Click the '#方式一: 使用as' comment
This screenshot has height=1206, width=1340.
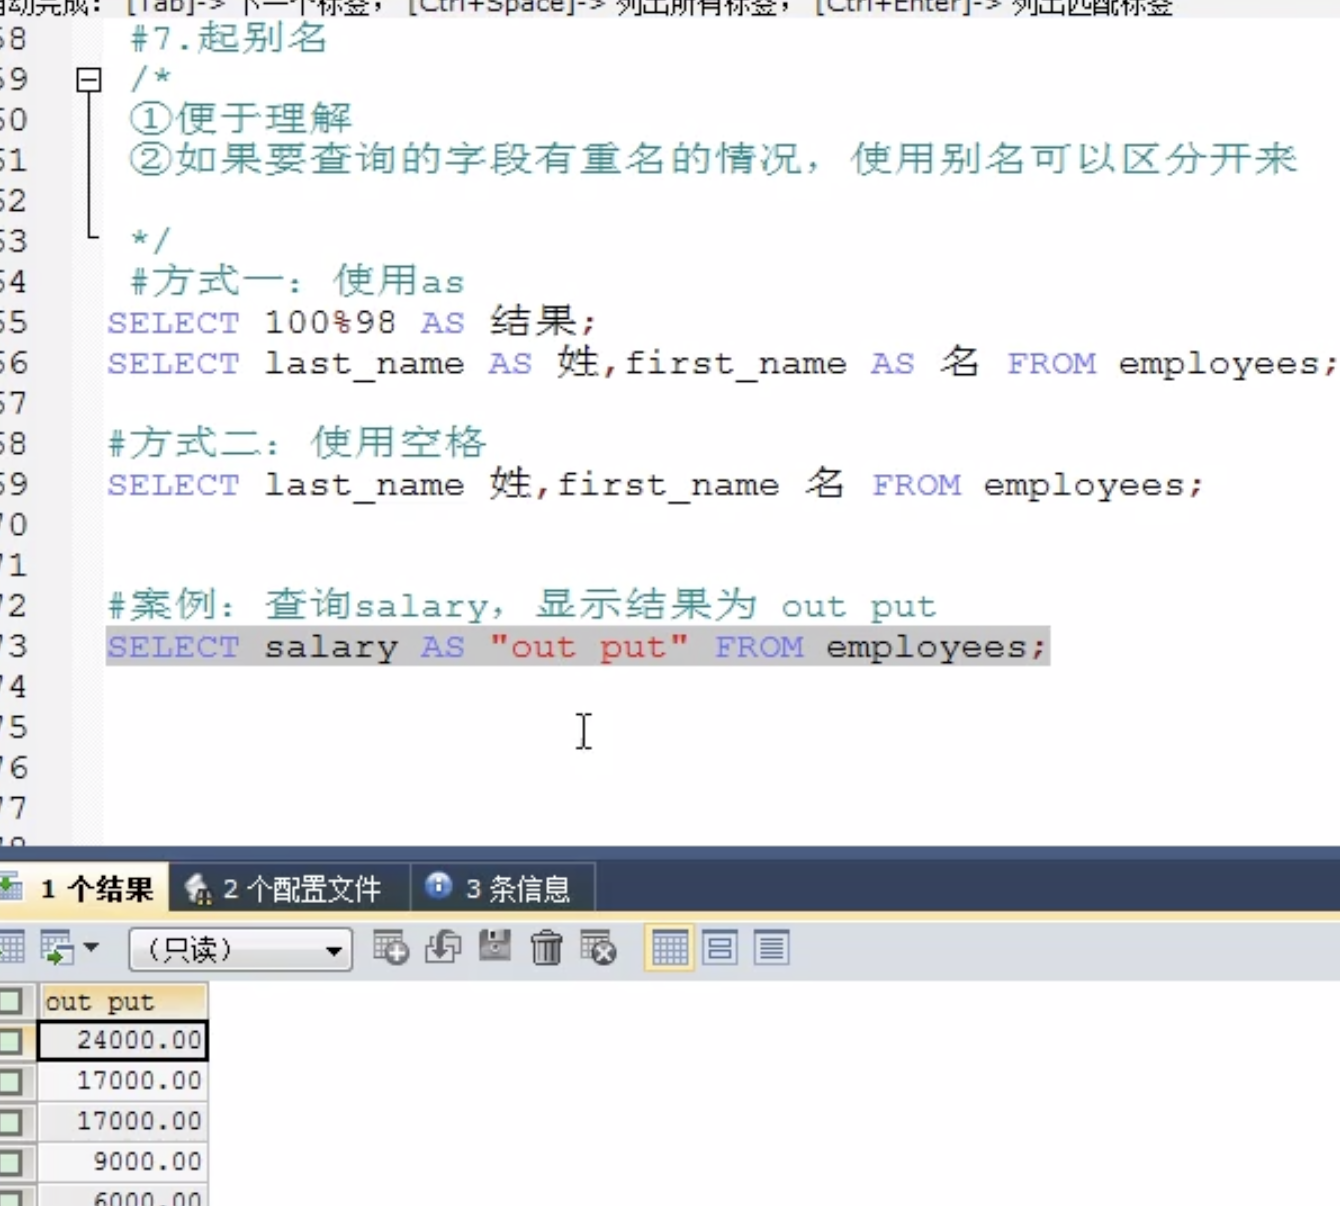click(297, 281)
